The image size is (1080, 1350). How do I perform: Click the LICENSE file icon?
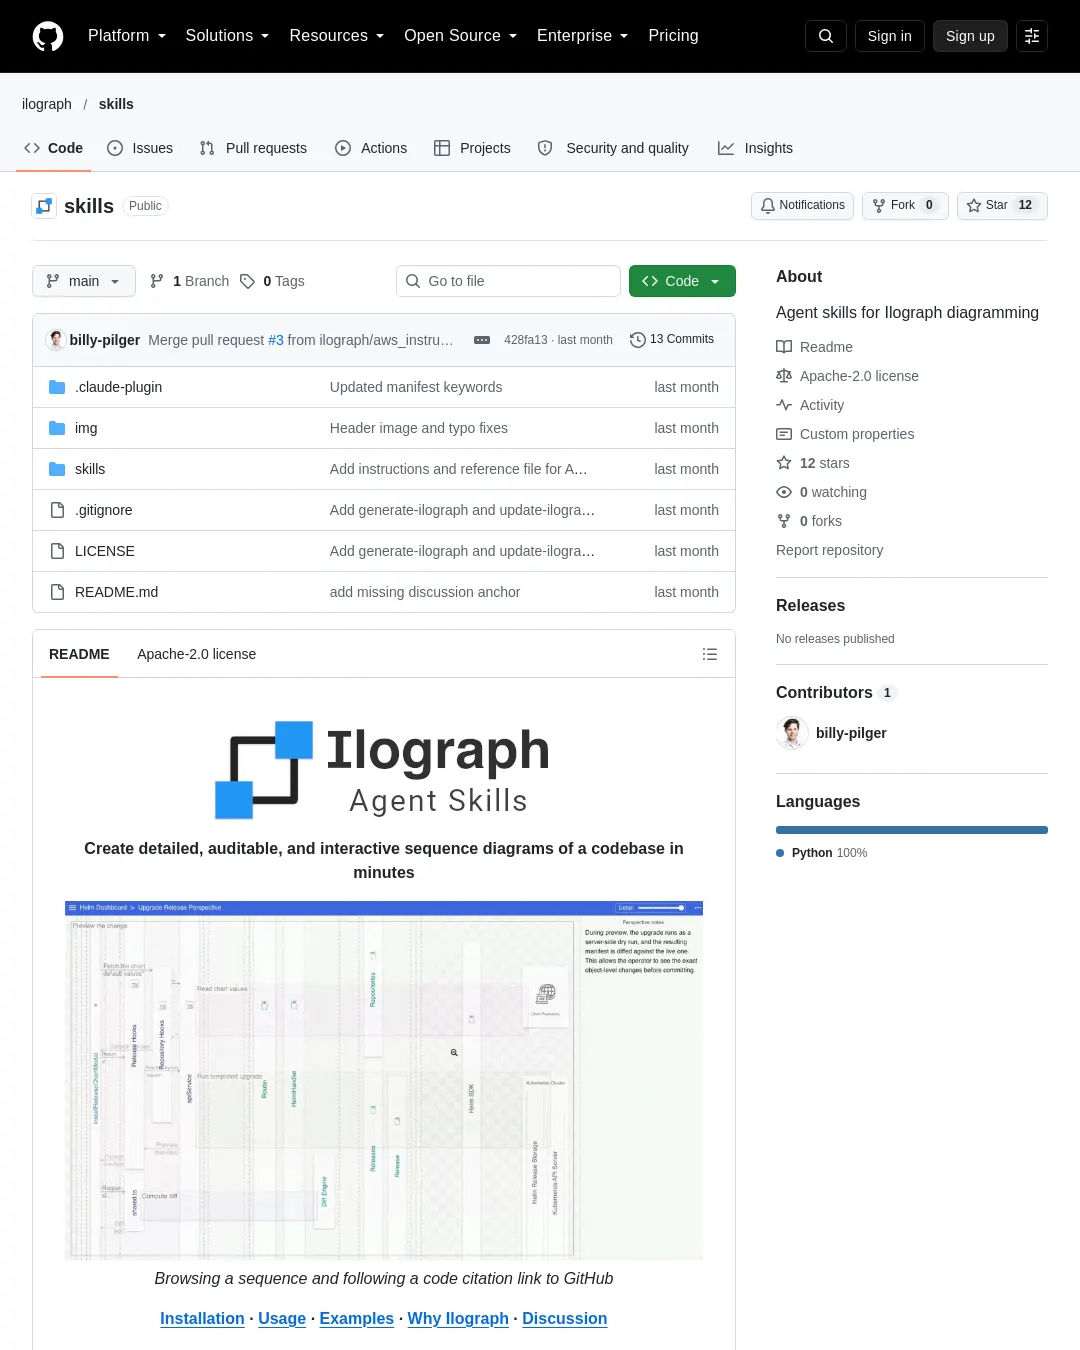pyautogui.click(x=57, y=551)
